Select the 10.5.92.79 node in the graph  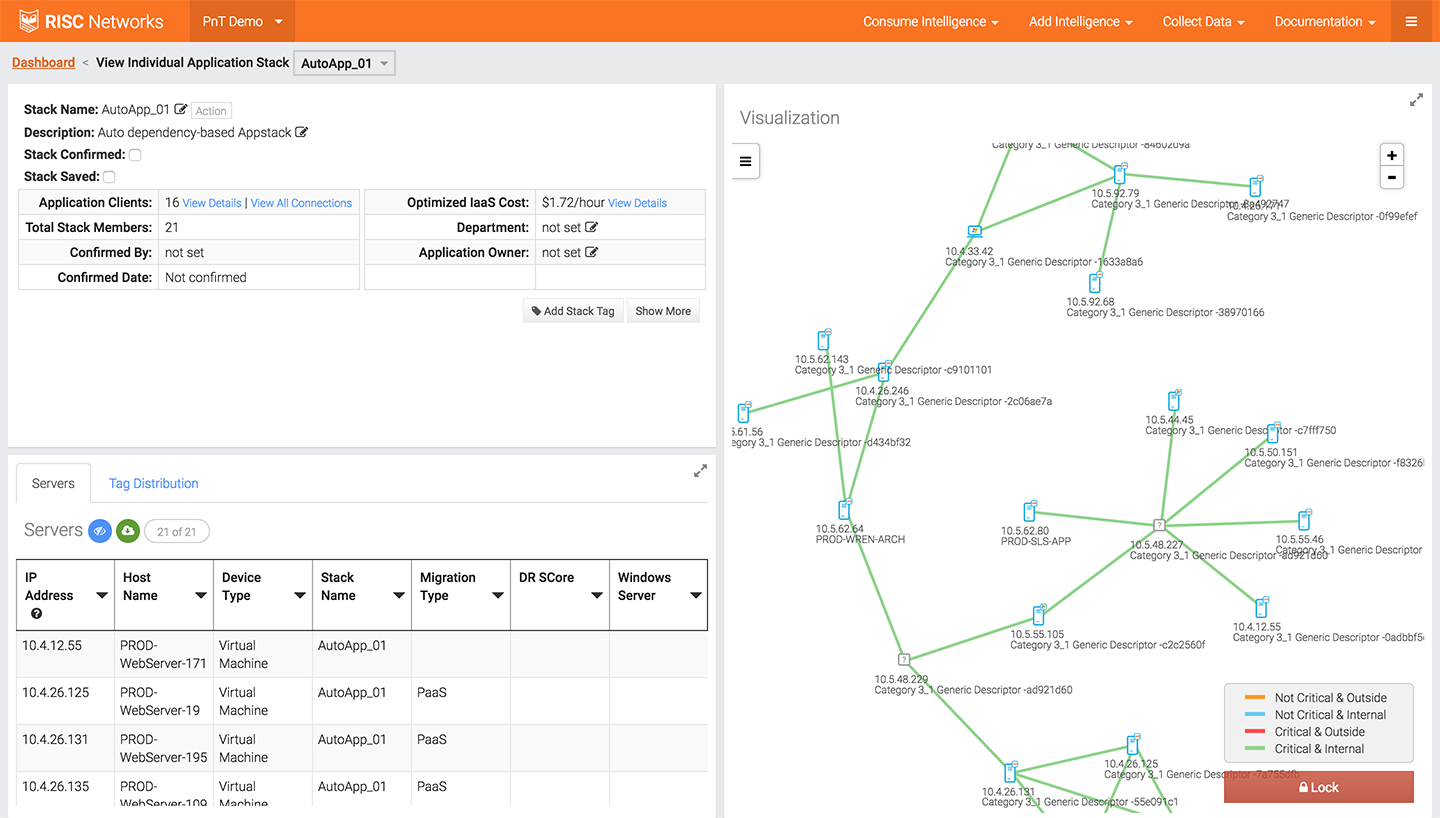click(x=1120, y=174)
